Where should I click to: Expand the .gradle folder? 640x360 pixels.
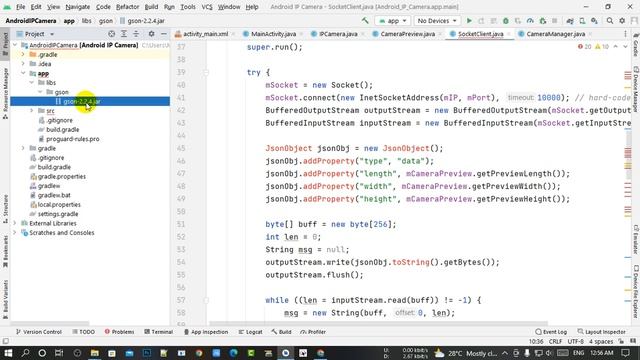(23, 54)
